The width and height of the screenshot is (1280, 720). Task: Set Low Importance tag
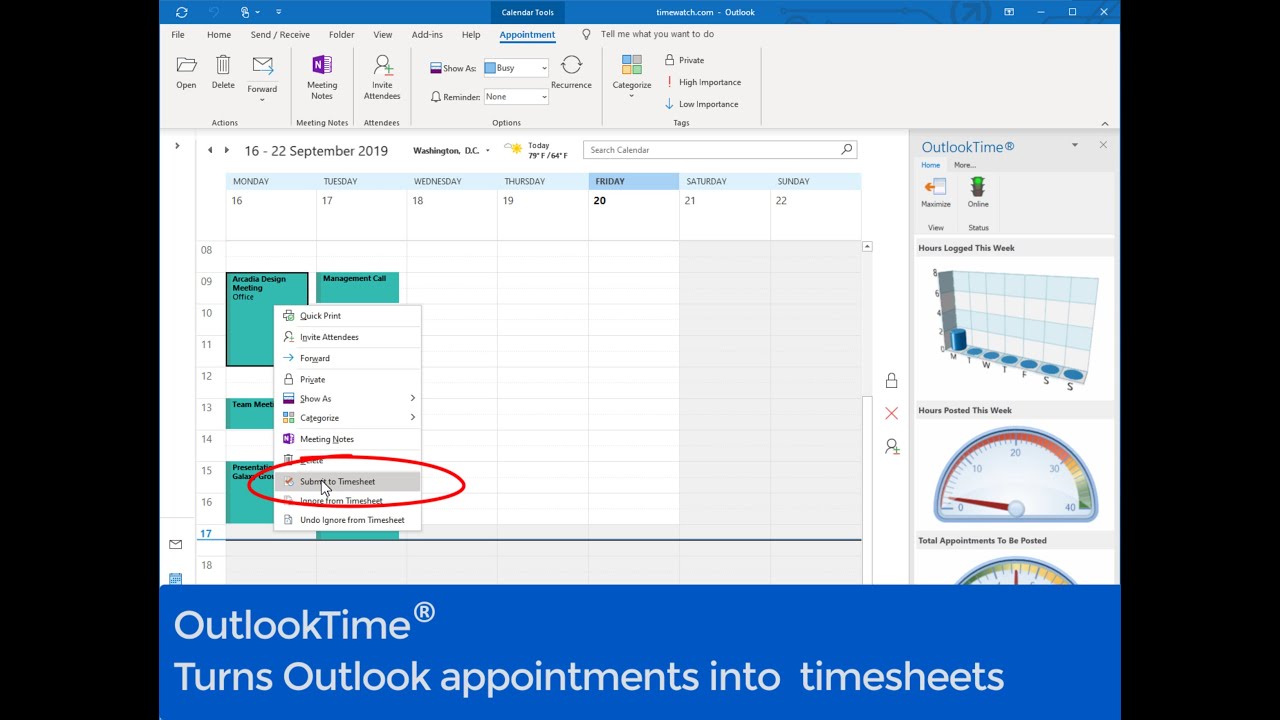click(x=701, y=104)
